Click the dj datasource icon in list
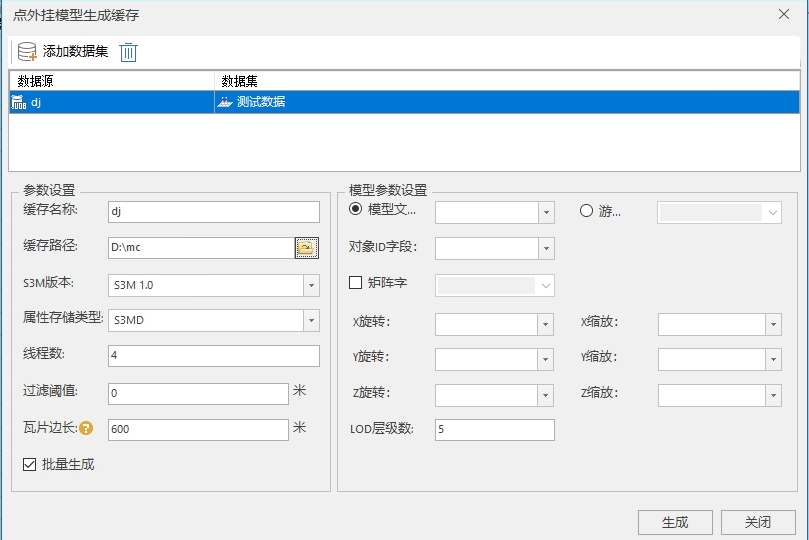Image resolution: width=809 pixels, height=540 pixels. [x=19, y=102]
